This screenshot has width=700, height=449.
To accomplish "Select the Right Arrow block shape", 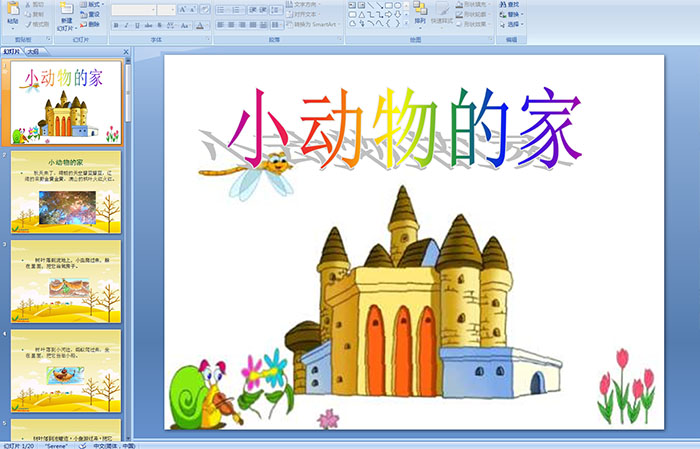I will pos(389,14).
